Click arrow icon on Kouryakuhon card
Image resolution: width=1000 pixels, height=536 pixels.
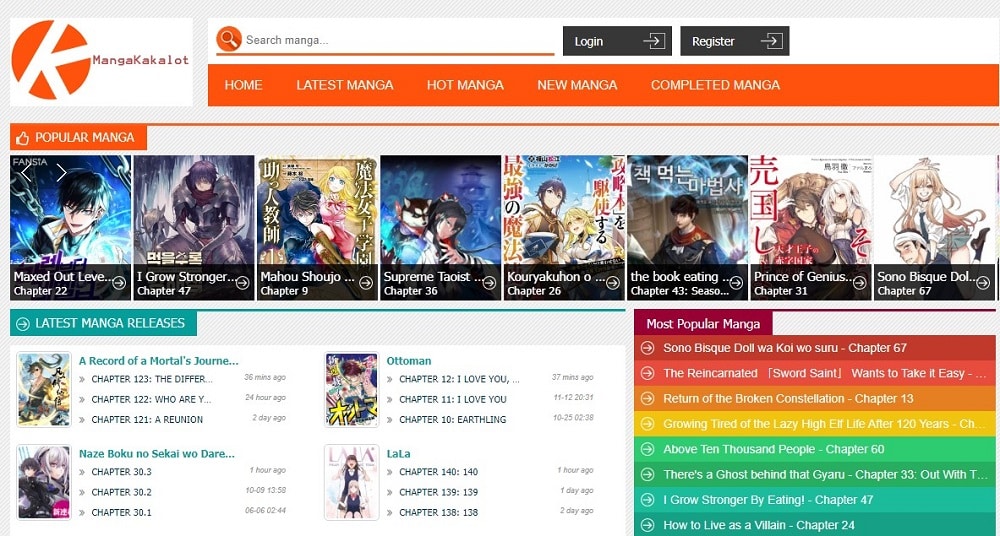click(x=613, y=283)
